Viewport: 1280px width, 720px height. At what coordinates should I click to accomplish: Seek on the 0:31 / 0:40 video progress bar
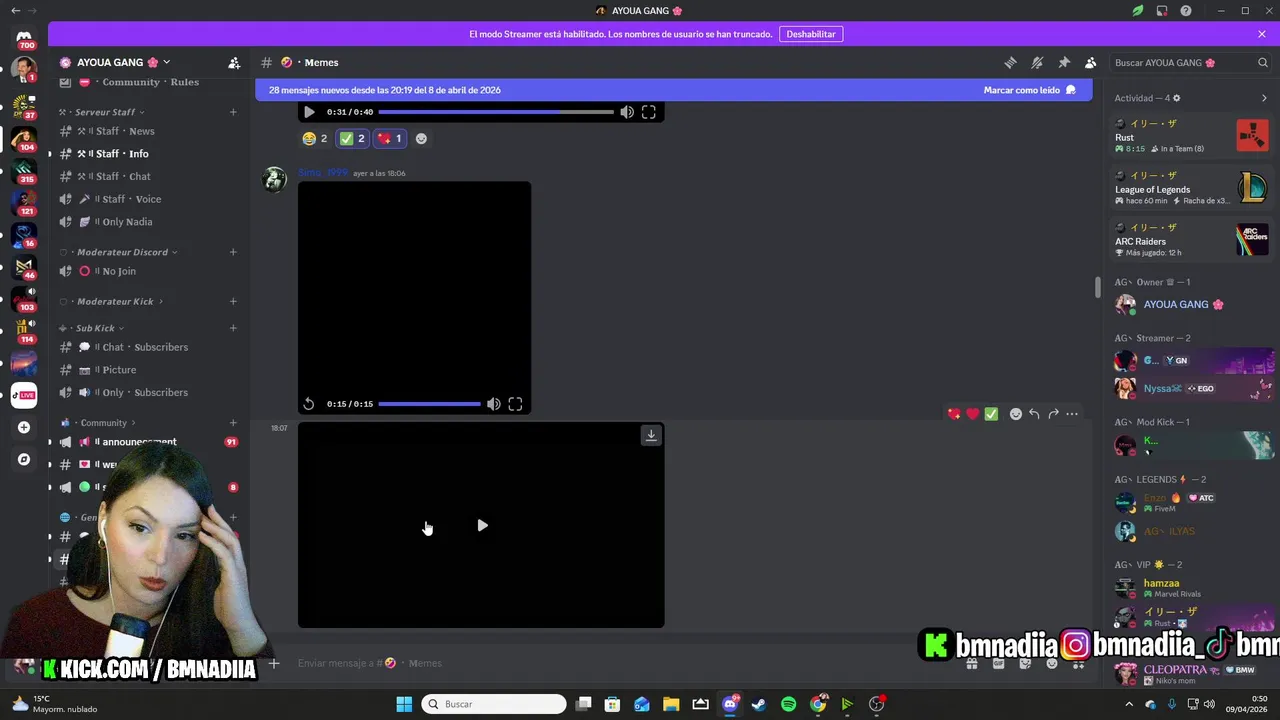click(496, 112)
